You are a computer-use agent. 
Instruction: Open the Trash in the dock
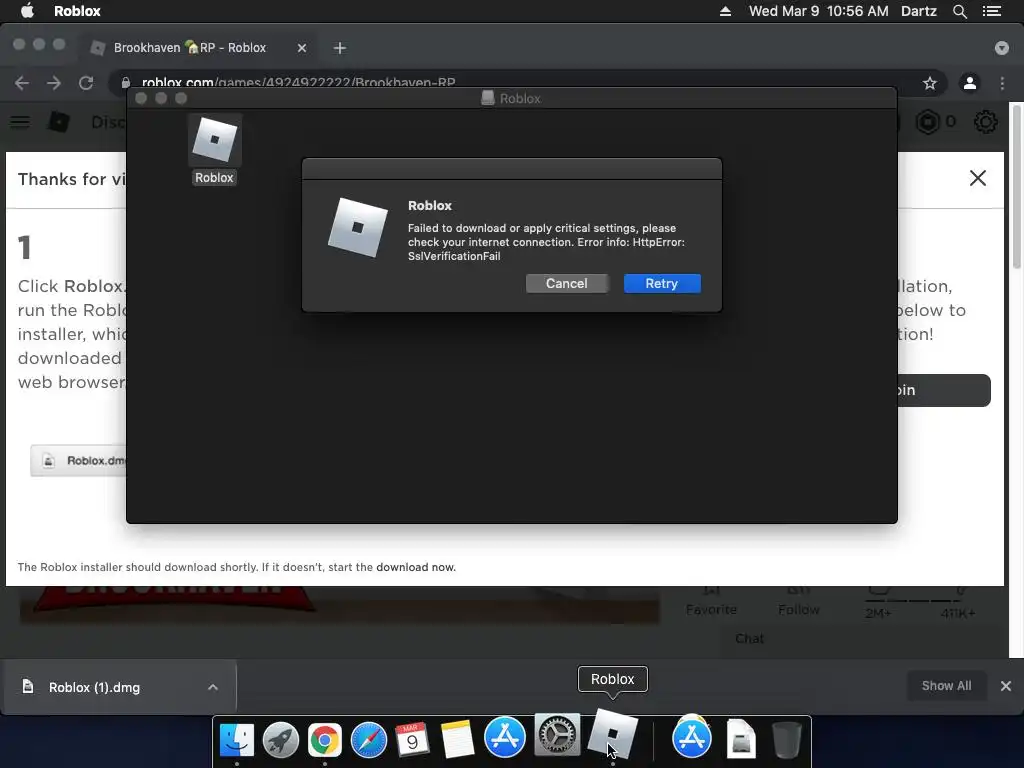pyautogui.click(x=786, y=739)
